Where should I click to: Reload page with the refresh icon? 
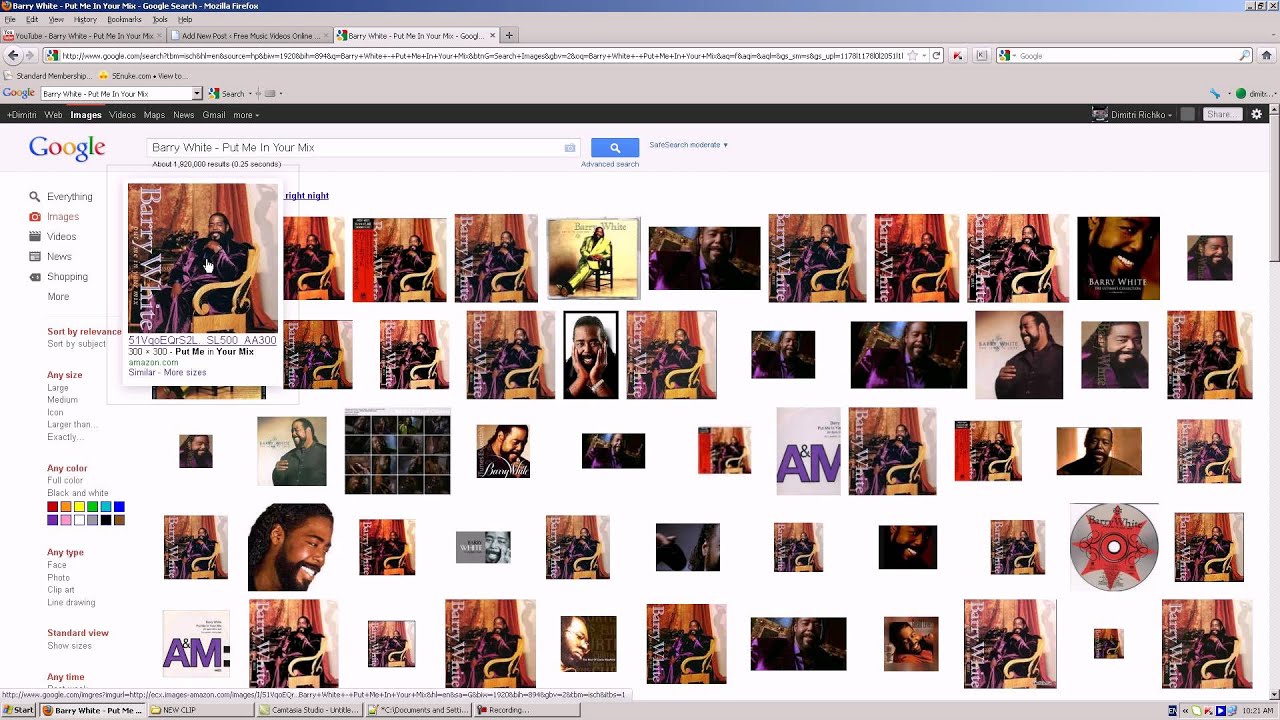(936, 56)
